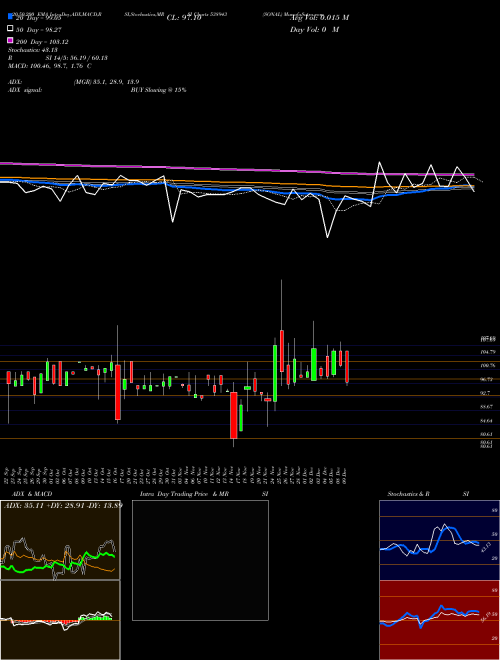500x660 pixels.
Task: Click the '(MGR) 35.1, 28.9, 13.9' ADX values
Action: pos(106,82)
